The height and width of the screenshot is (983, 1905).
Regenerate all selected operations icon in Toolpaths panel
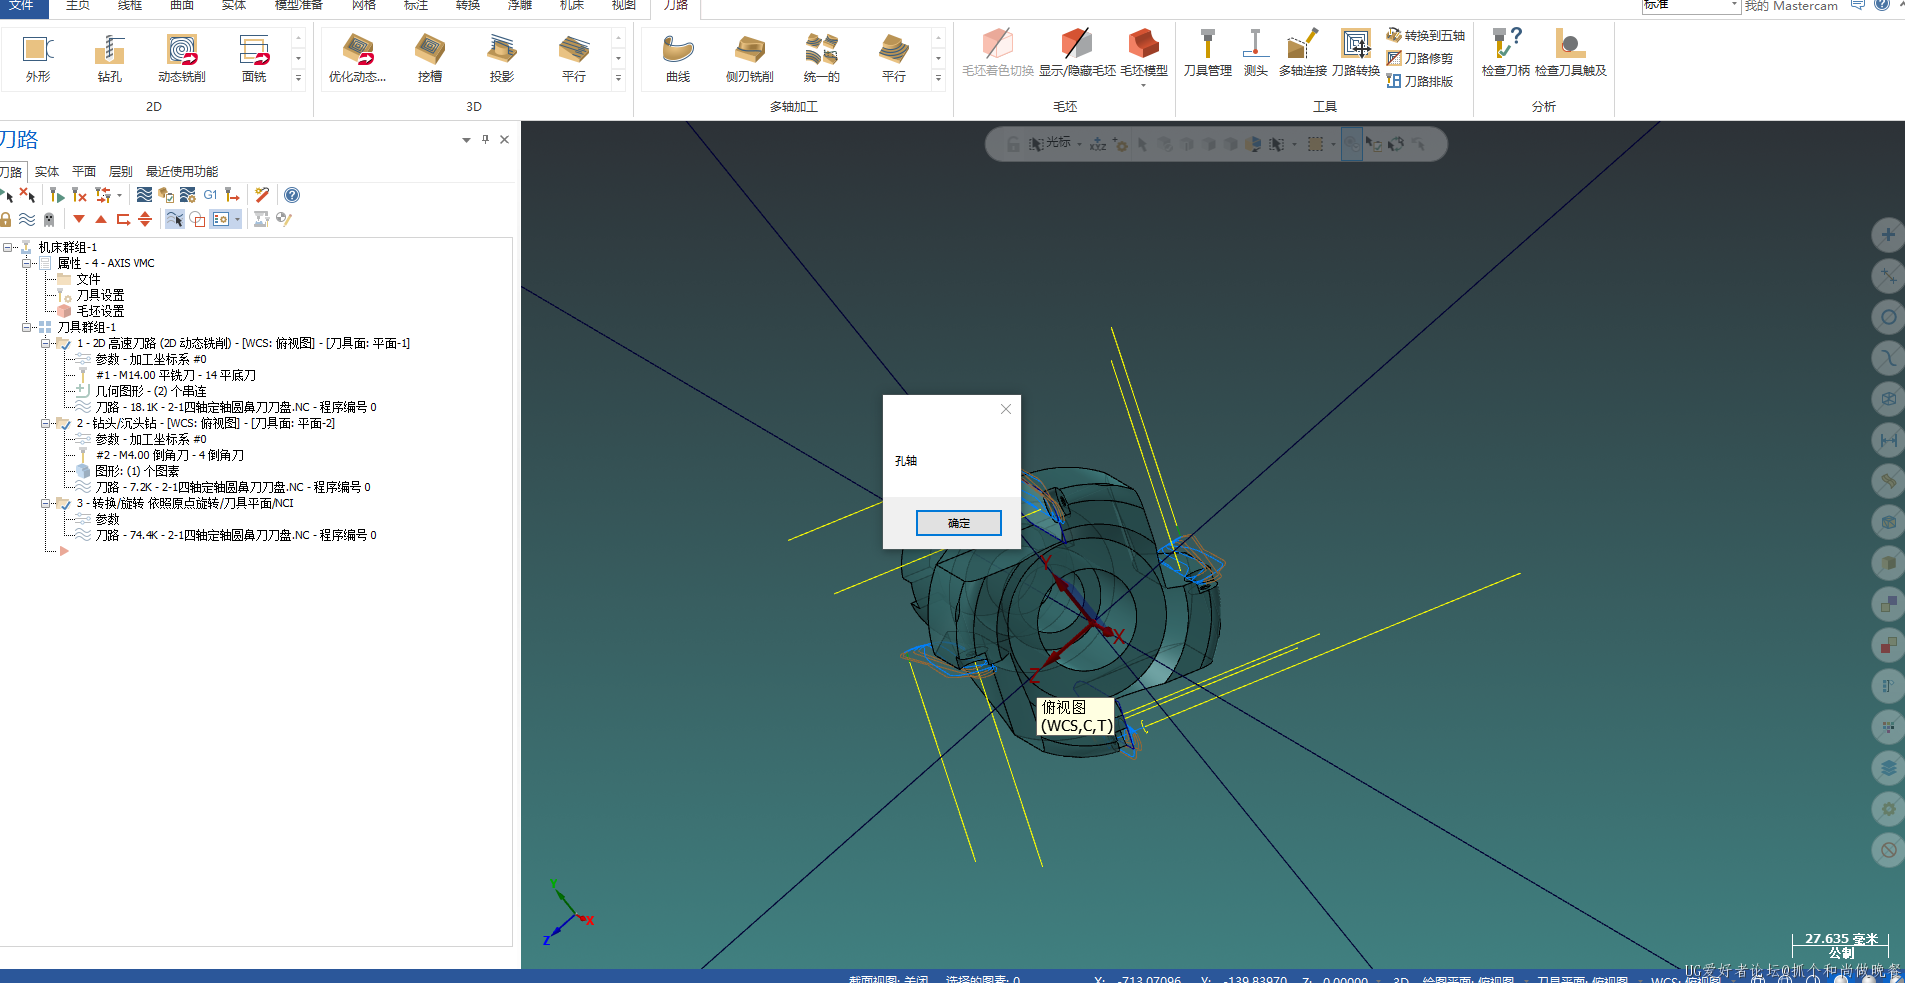[56, 195]
